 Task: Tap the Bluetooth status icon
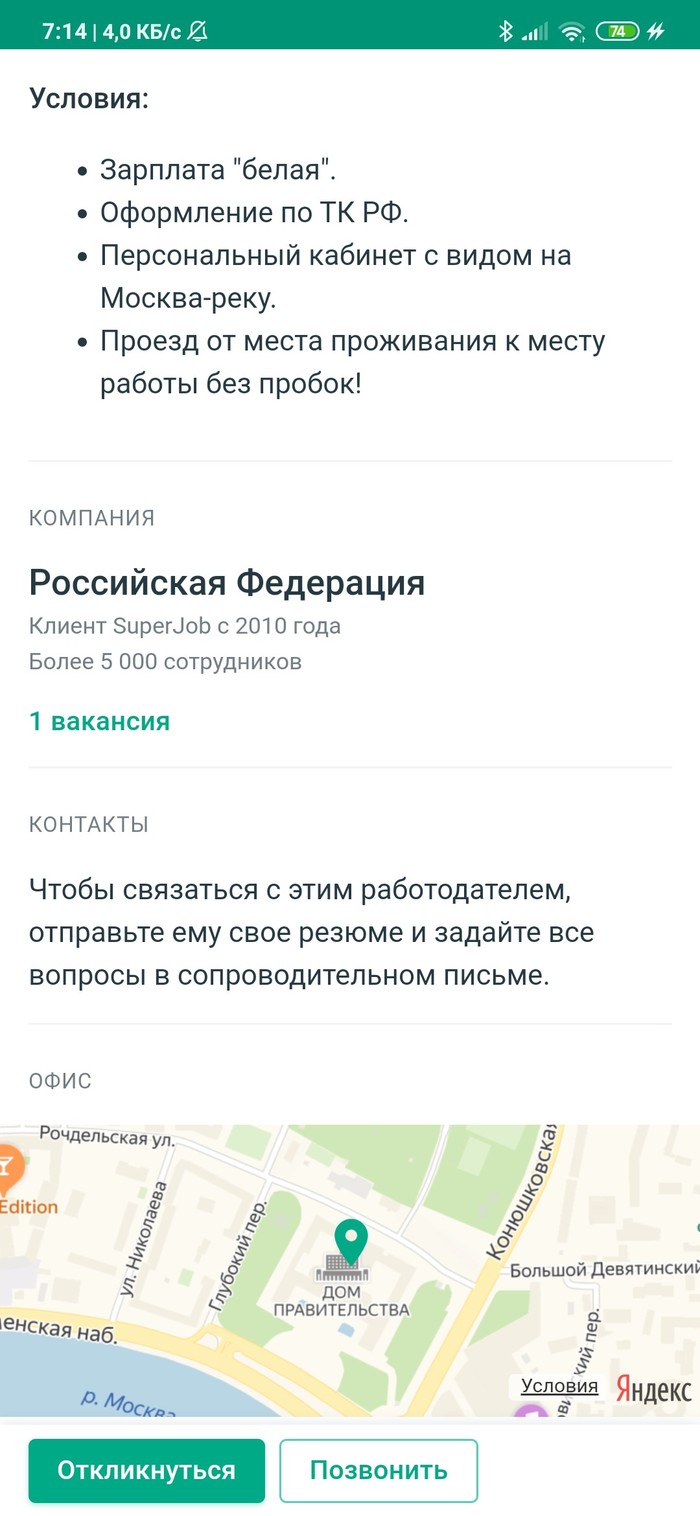coord(505,31)
